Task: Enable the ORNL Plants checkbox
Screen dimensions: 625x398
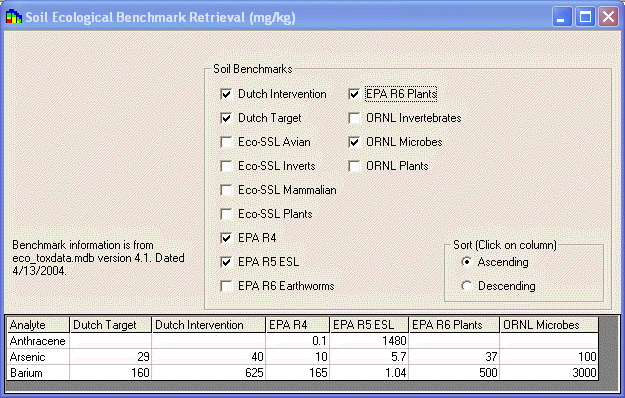Action: point(354,166)
